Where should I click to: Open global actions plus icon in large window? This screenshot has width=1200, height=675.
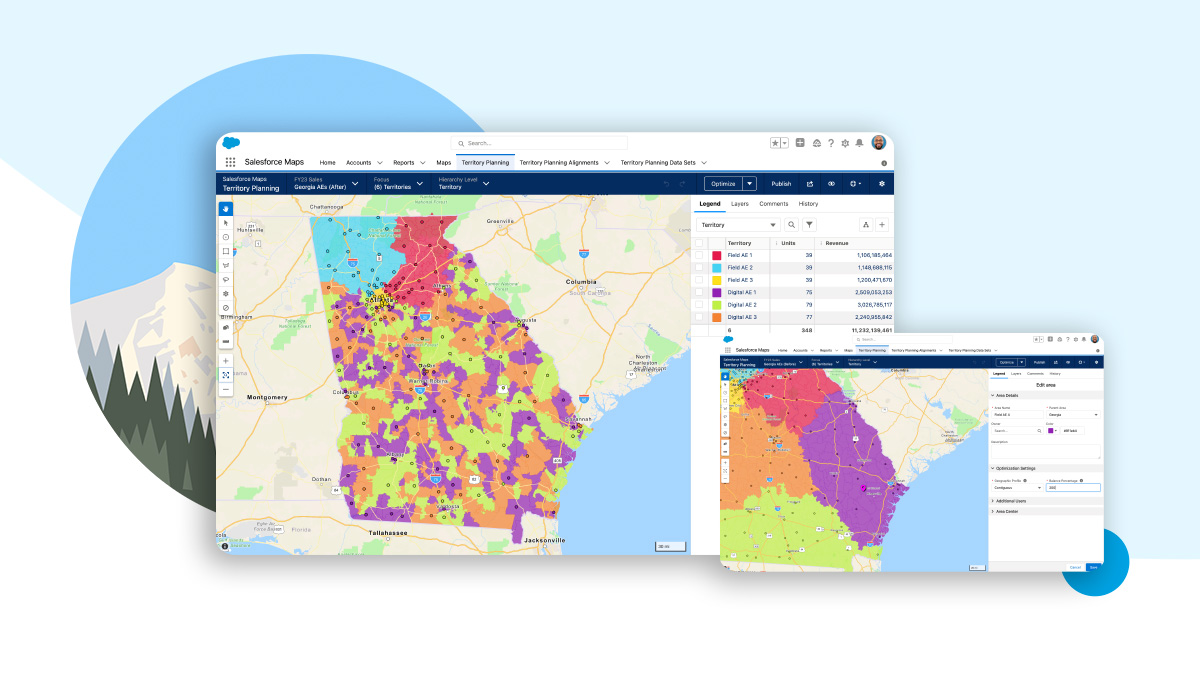coord(800,143)
